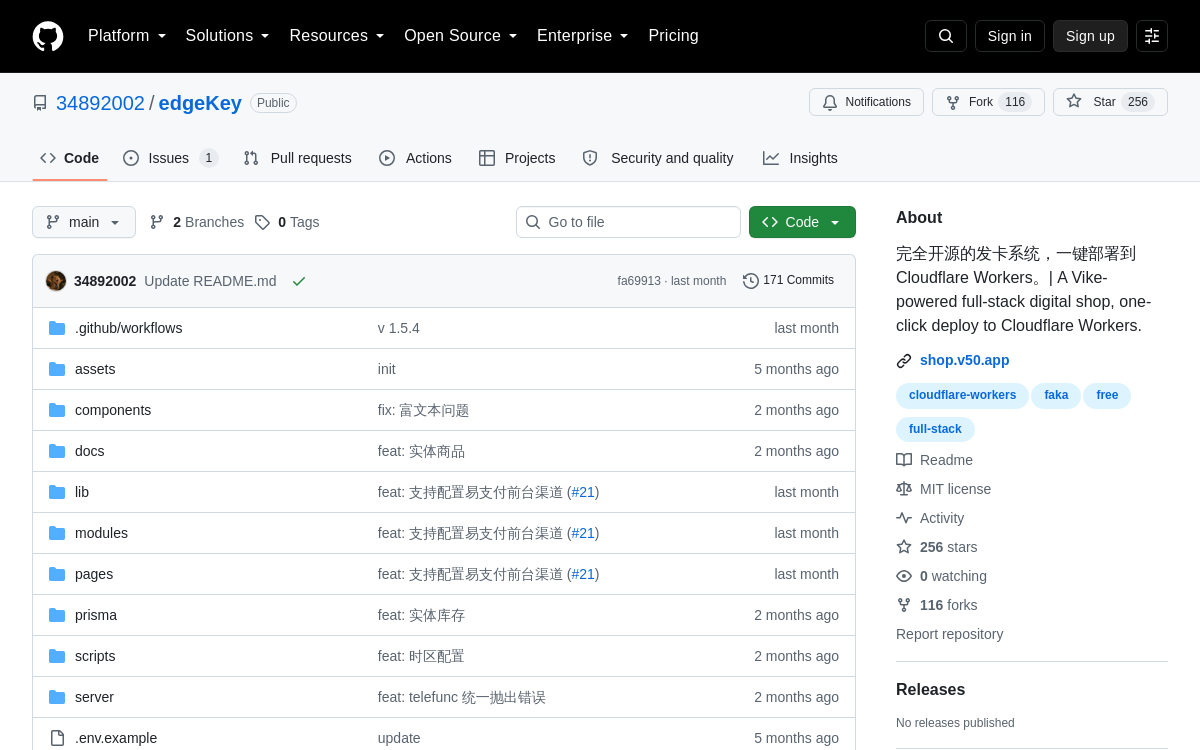Open the edgeKey repository name link

coord(200,103)
